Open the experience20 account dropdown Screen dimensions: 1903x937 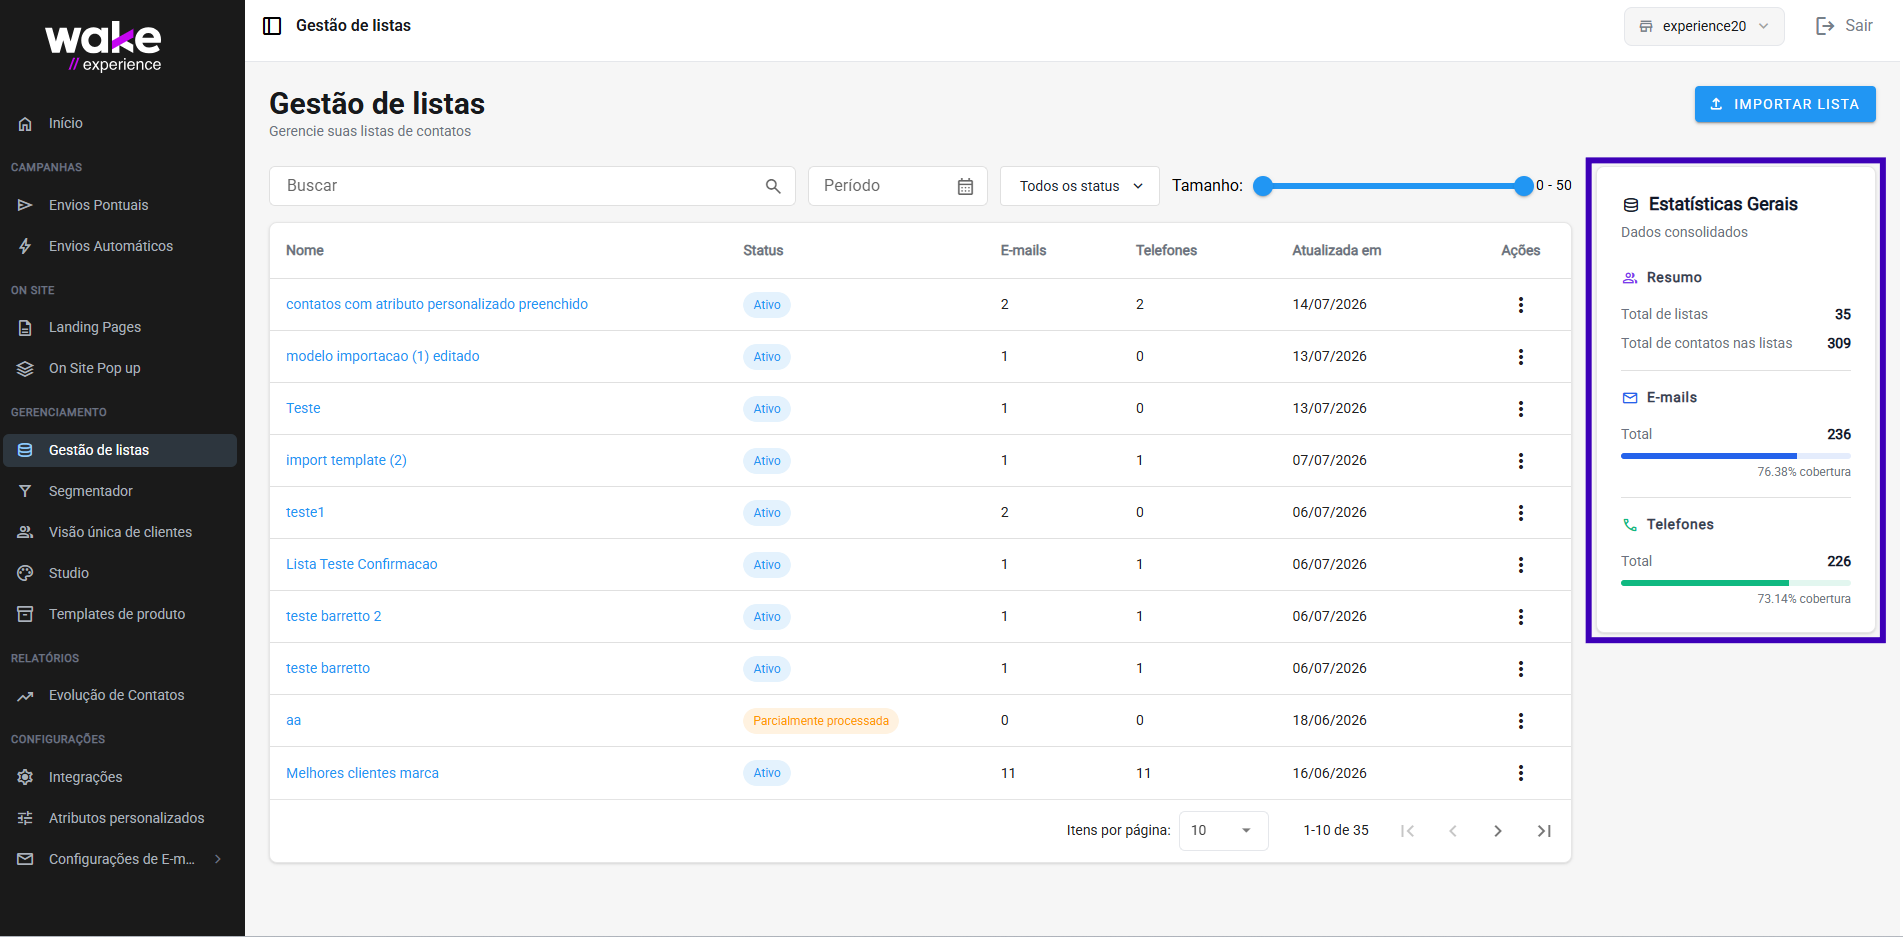click(x=1704, y=26)
